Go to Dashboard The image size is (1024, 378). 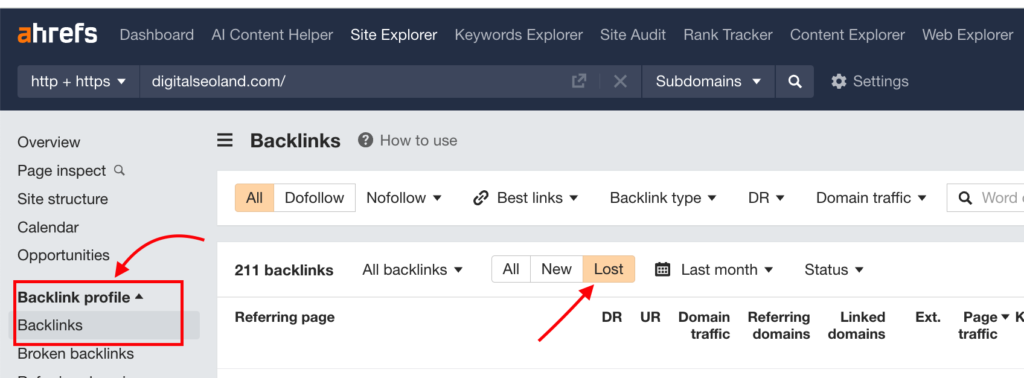point(157,35)
